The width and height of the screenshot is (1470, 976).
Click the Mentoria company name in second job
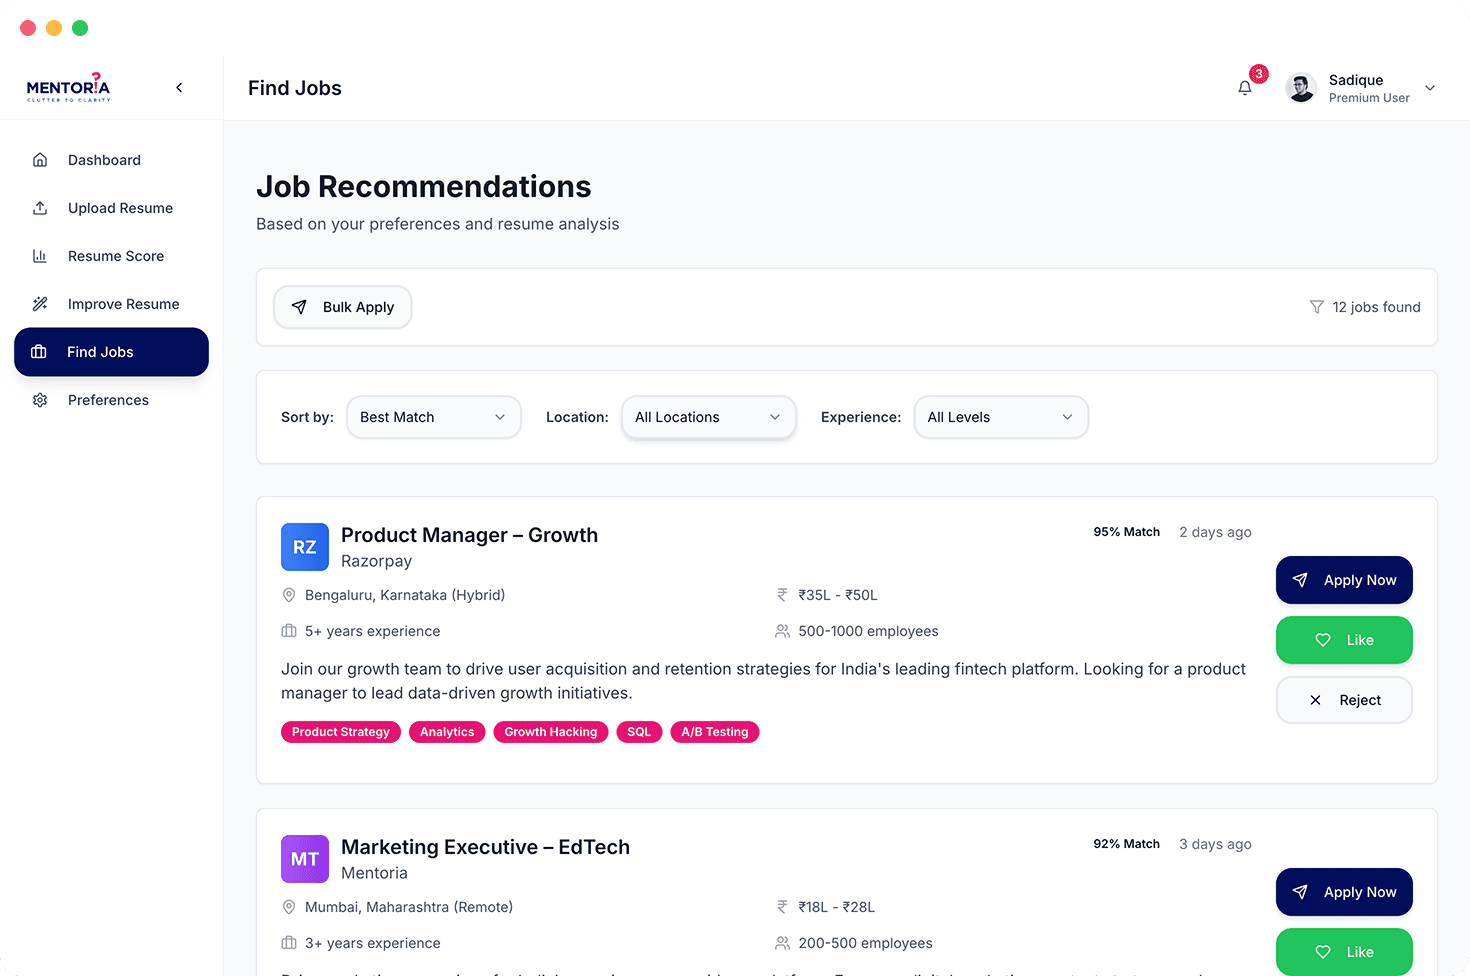click(374, 873)
